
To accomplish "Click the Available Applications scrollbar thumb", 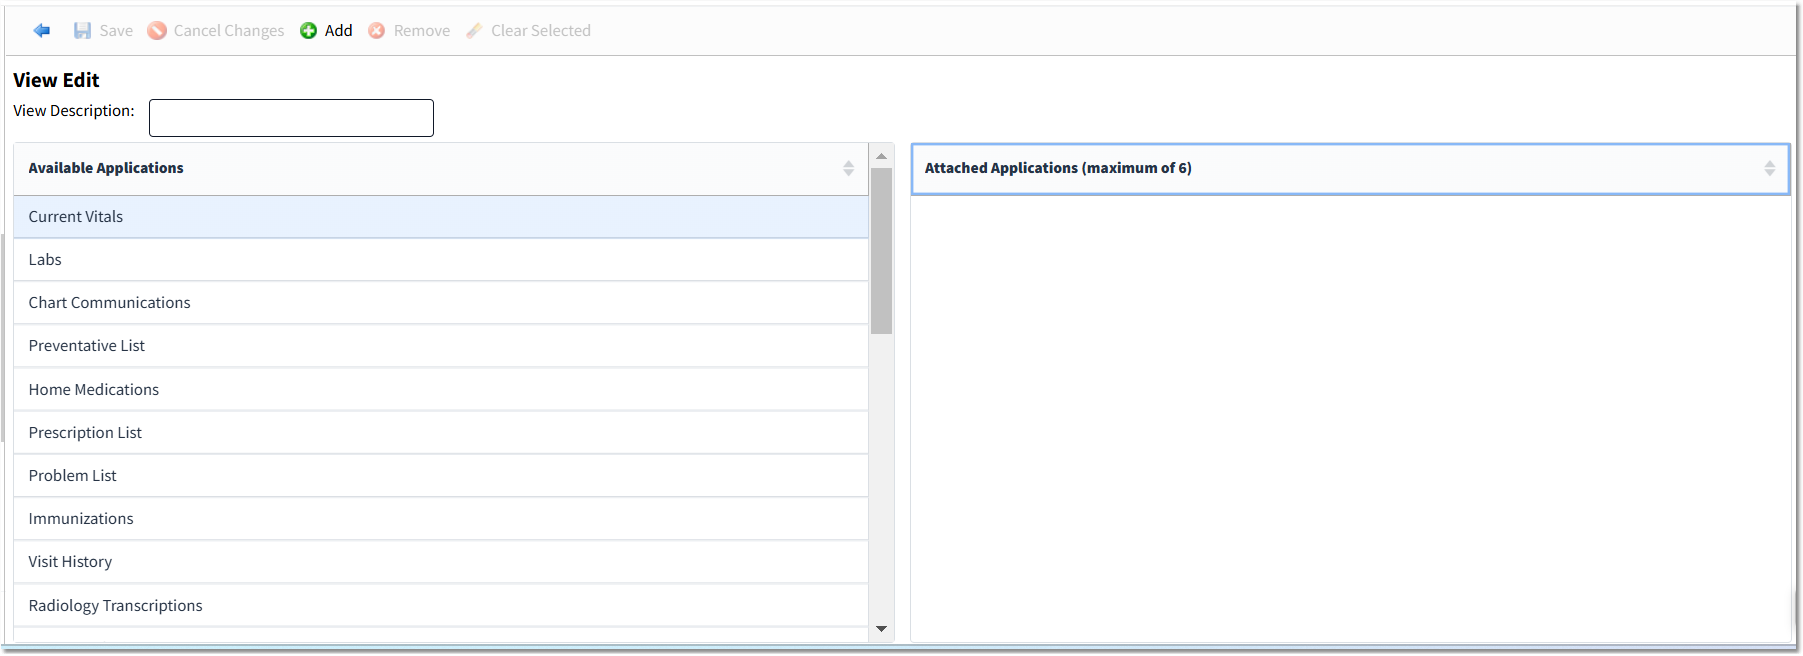I will pos(881,251).
